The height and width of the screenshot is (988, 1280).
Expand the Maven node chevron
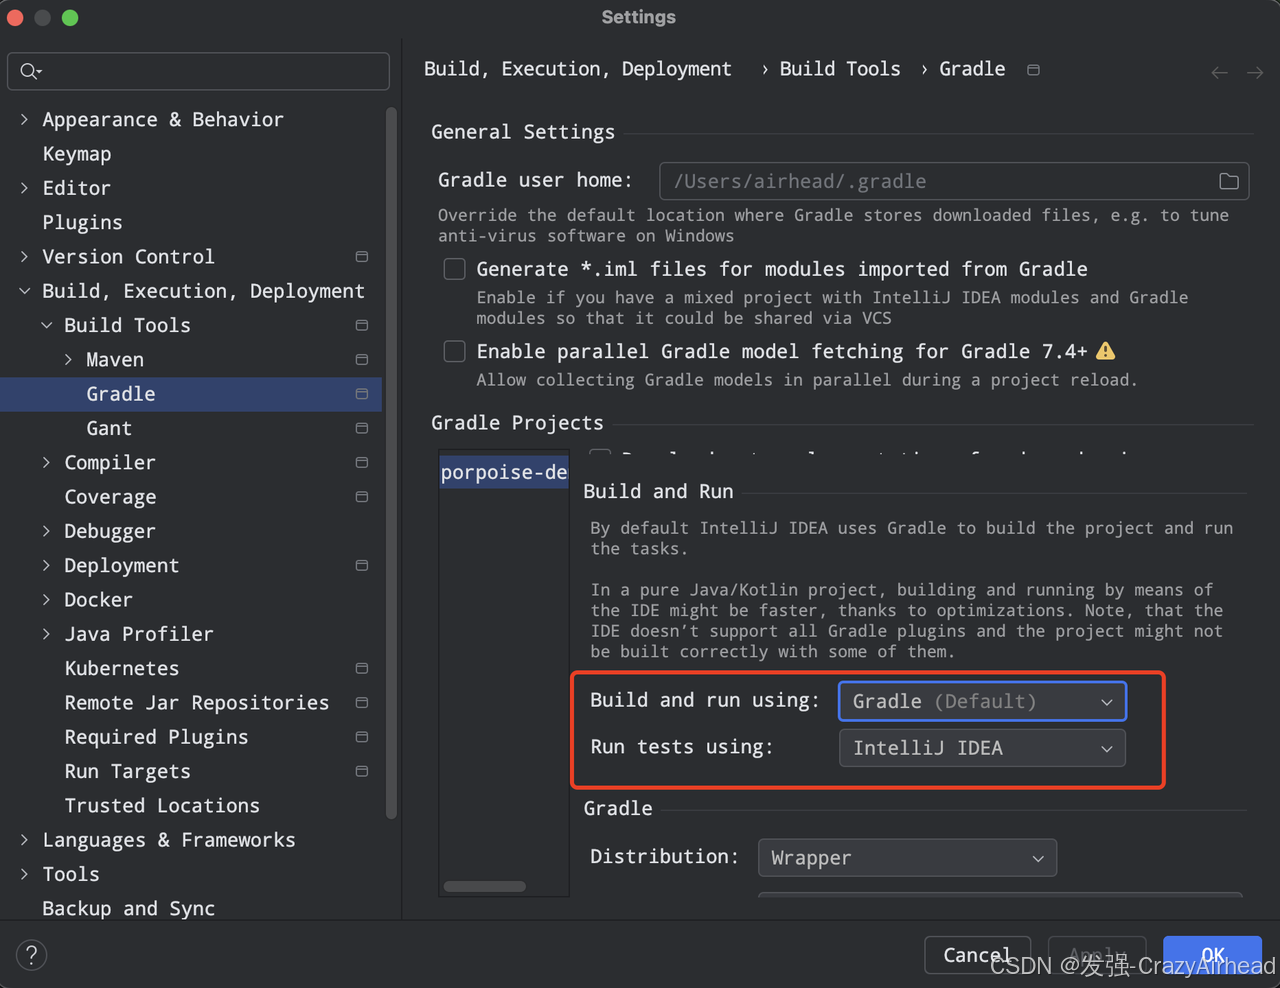tap(68, 360)
